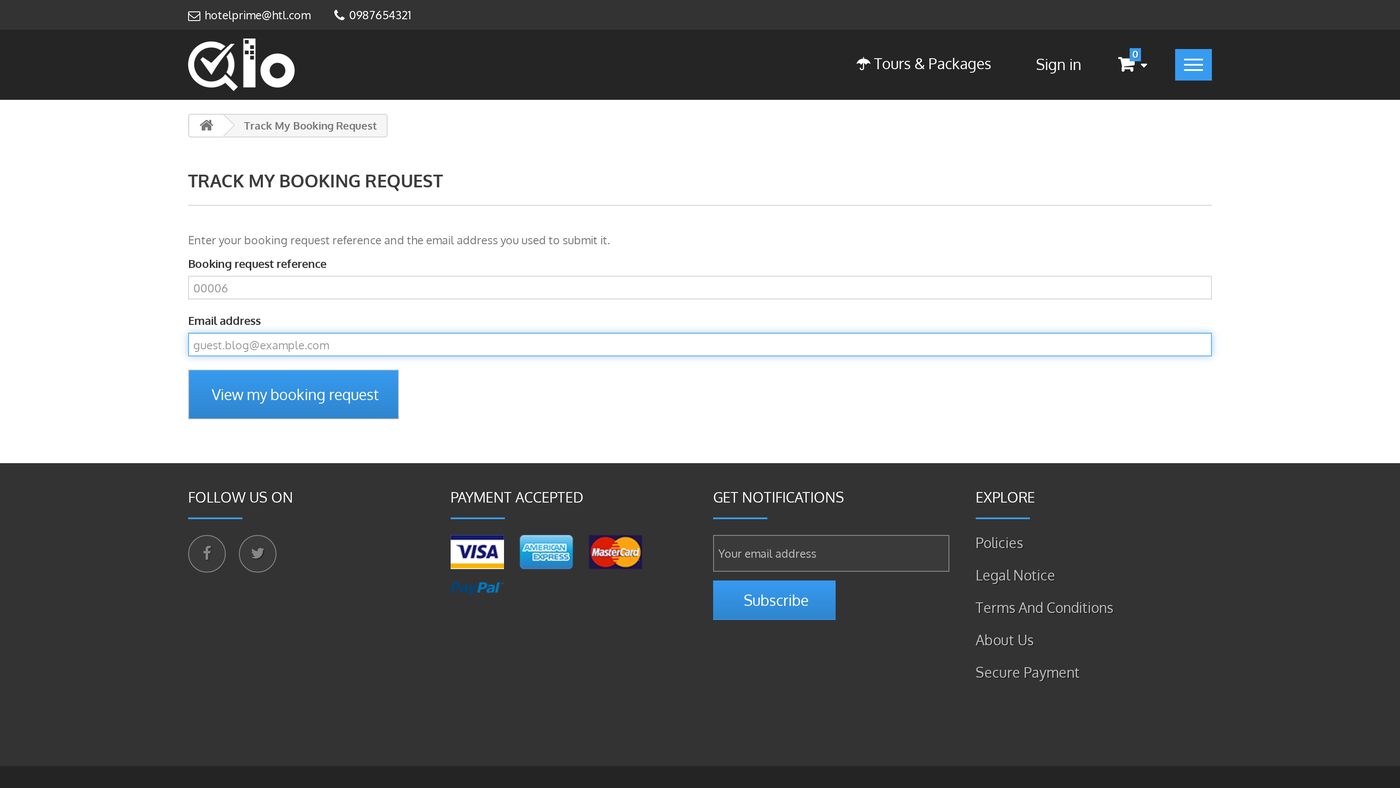Click the Subscribe button
1400x788 pixels.
tap(774, 600)
